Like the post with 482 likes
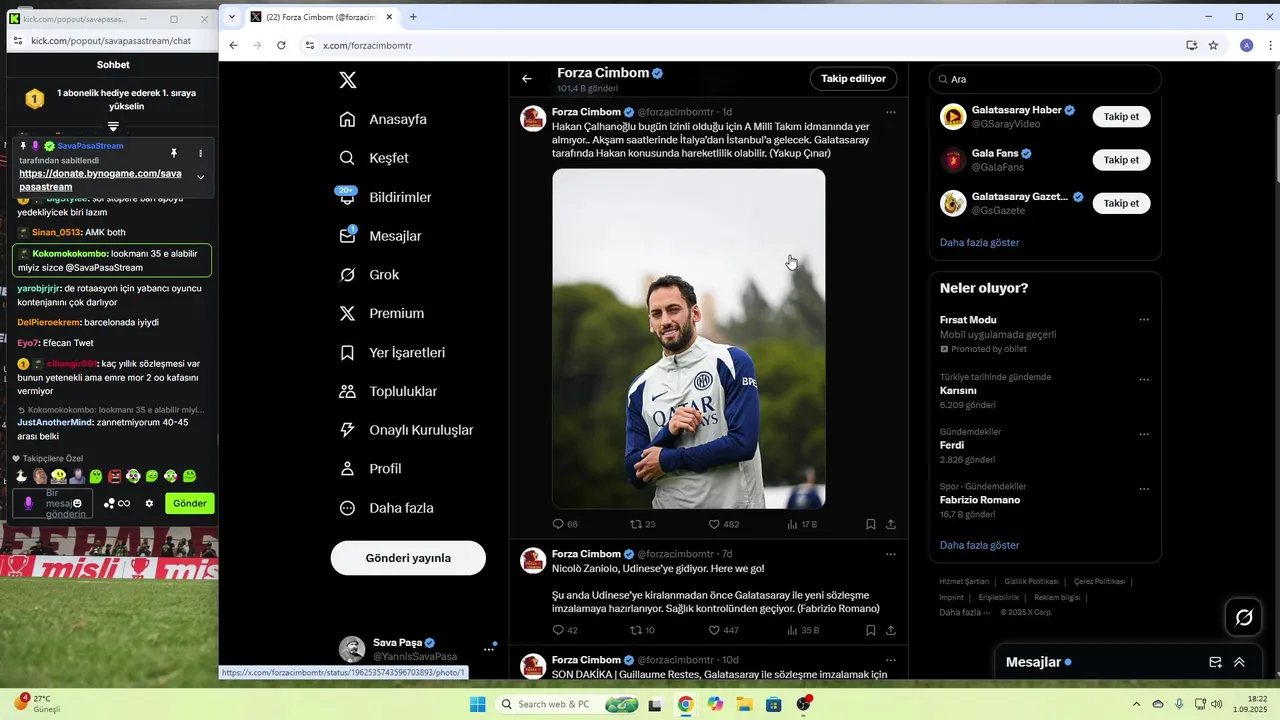Image resolution: width=1280 pixels, height=720 pixels. [x=723, y=524]
